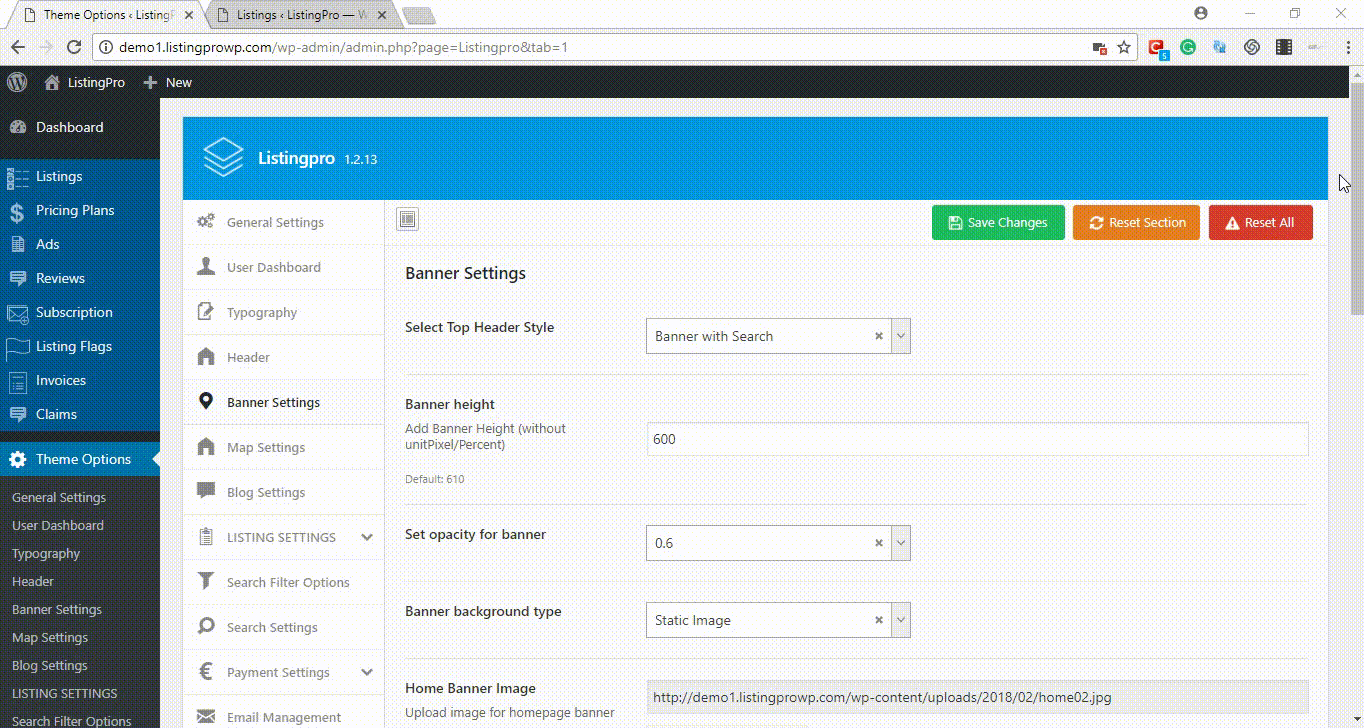Screen dimensions: 1364x728
Task: Click the Banner Settings map pin icon
Action: tap(206, 401)
